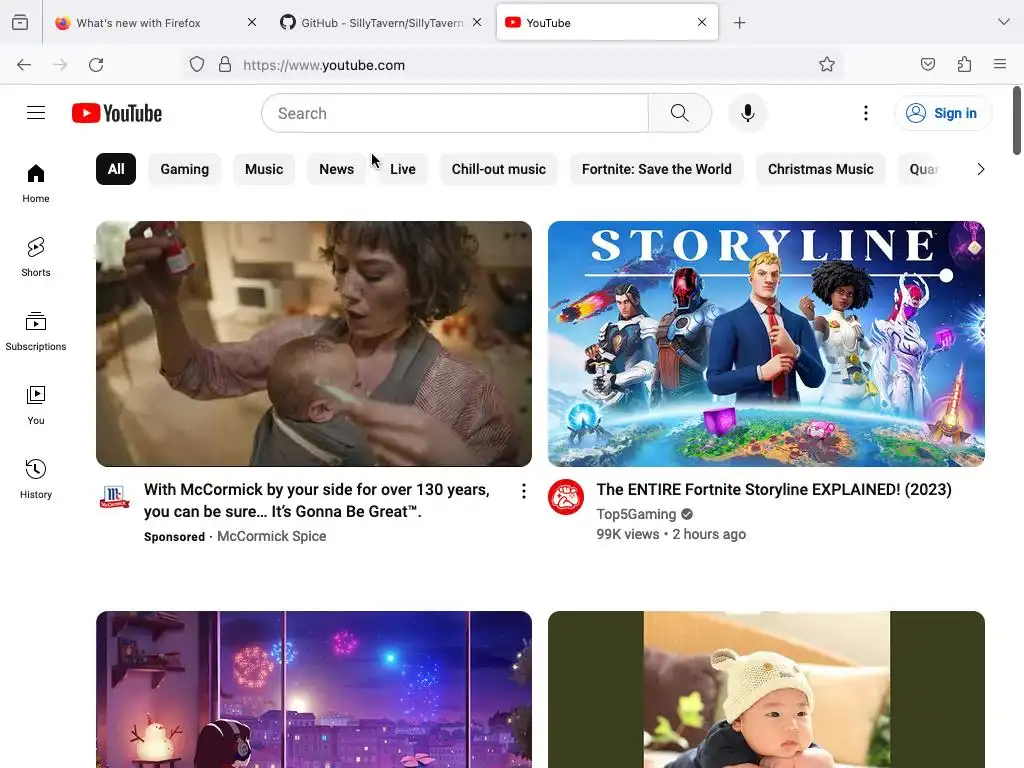Open the You section in sidebar

[x=36, y=406]
